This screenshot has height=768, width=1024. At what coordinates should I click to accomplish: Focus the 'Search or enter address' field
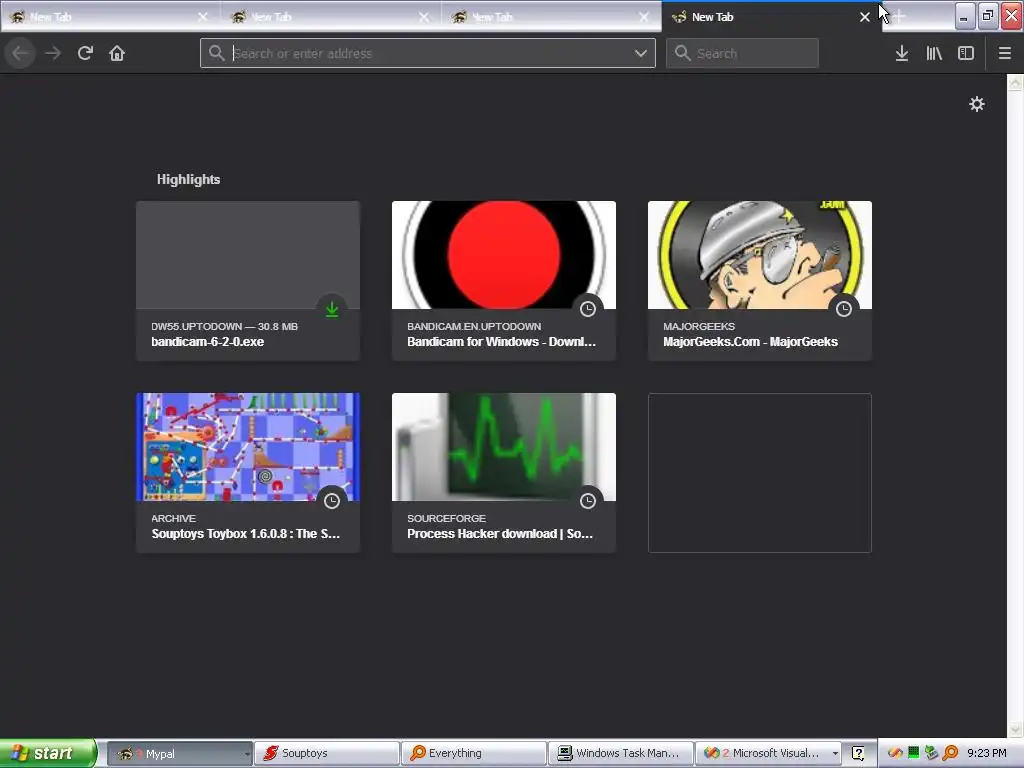click(428, 53)
